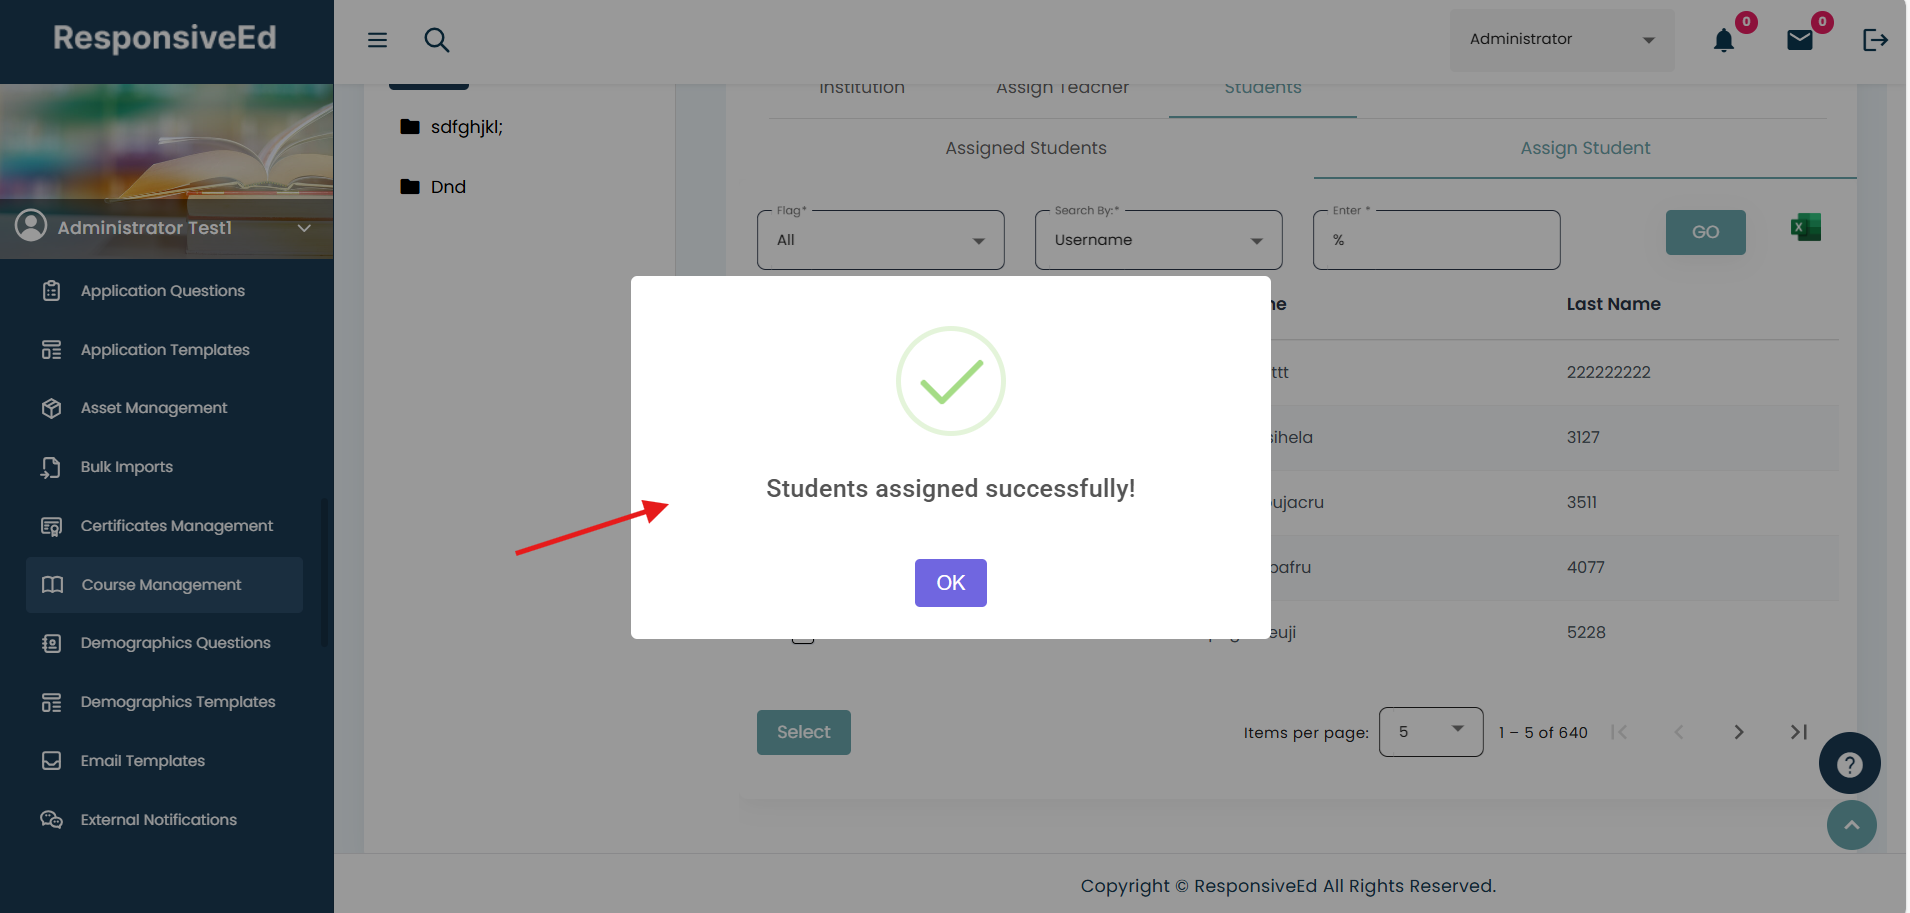Switch to Assigned Students tab

1026,148
